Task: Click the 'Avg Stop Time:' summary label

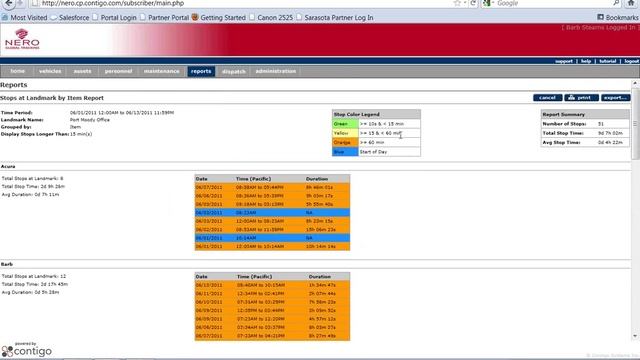Action: click(561, 142)
